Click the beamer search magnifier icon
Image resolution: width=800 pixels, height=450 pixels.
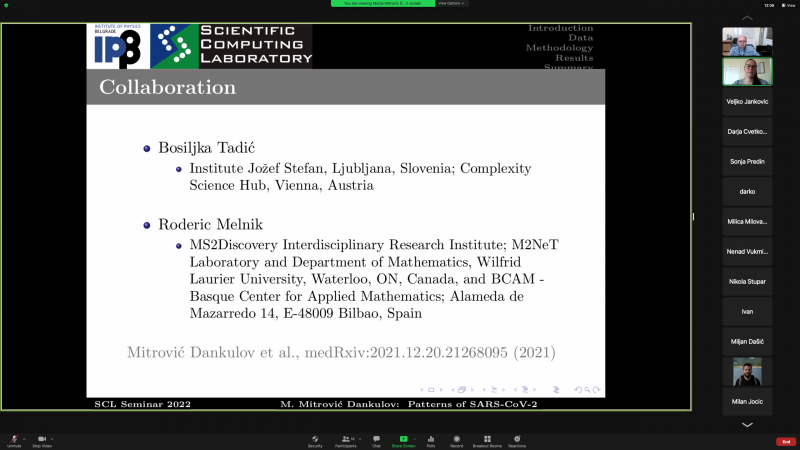587,390
